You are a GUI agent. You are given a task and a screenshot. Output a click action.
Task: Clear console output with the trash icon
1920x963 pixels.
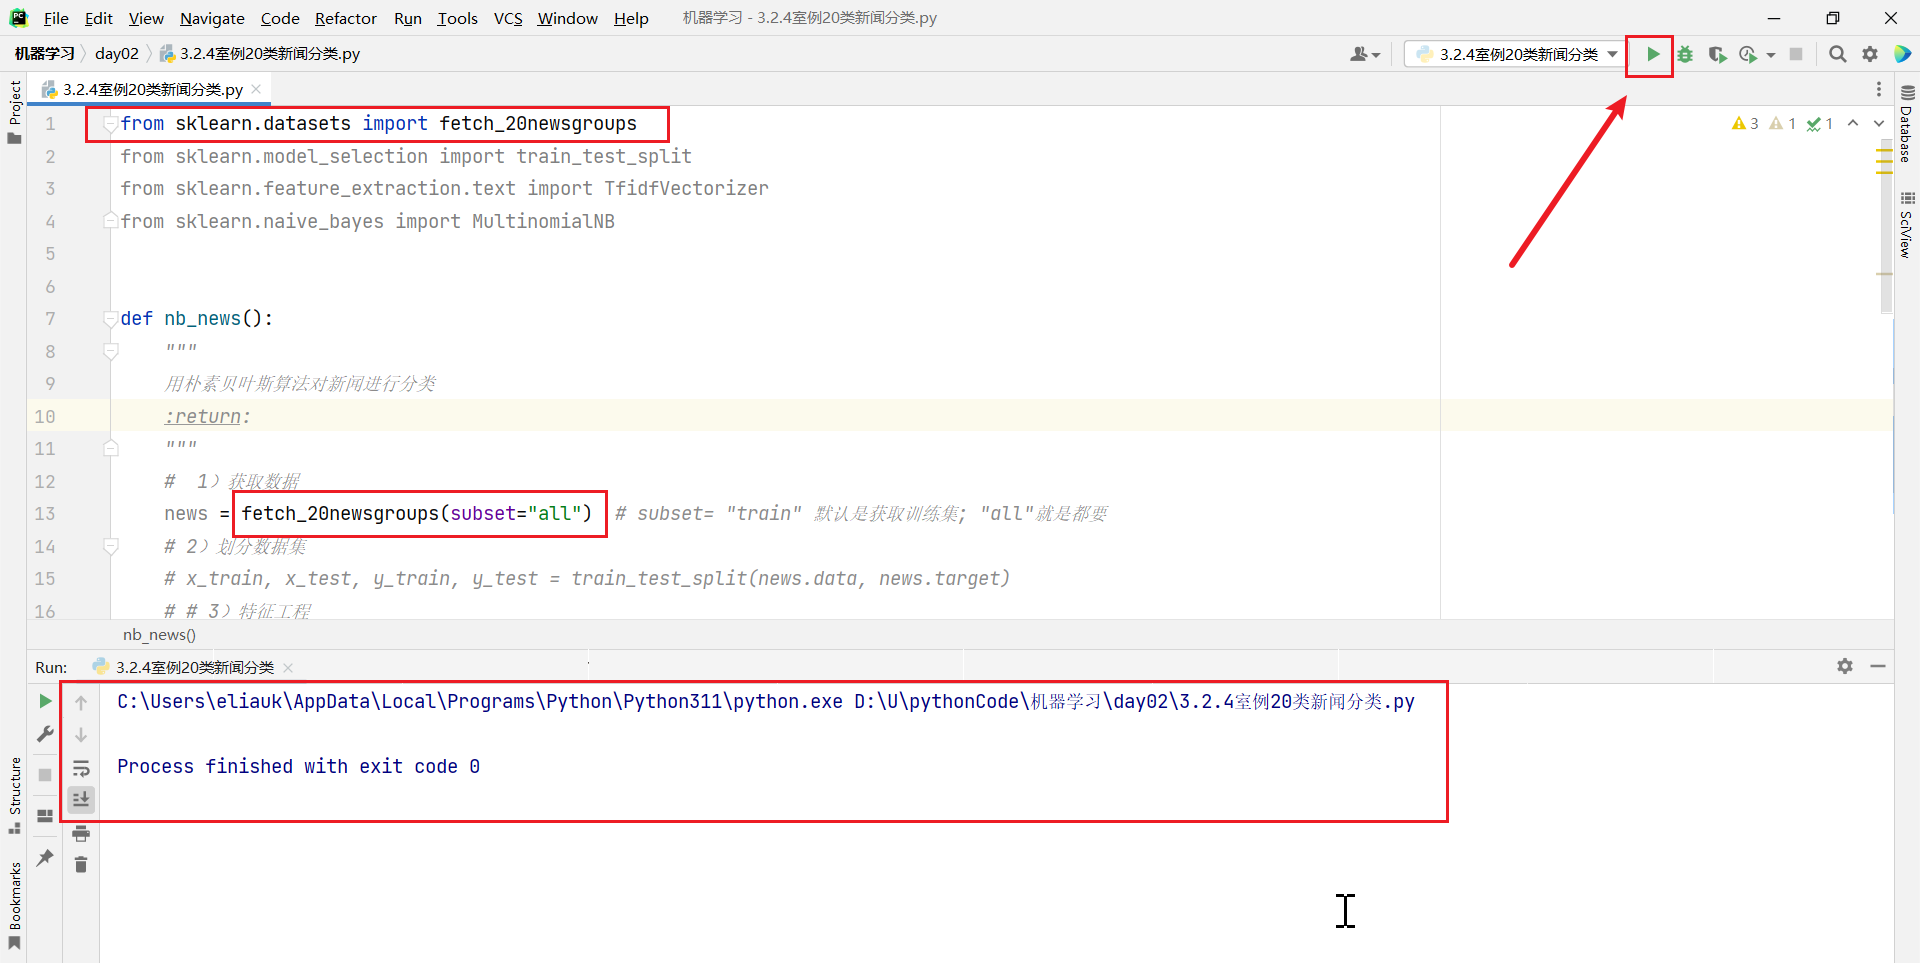pyautogui.click(x=81, y=865)
